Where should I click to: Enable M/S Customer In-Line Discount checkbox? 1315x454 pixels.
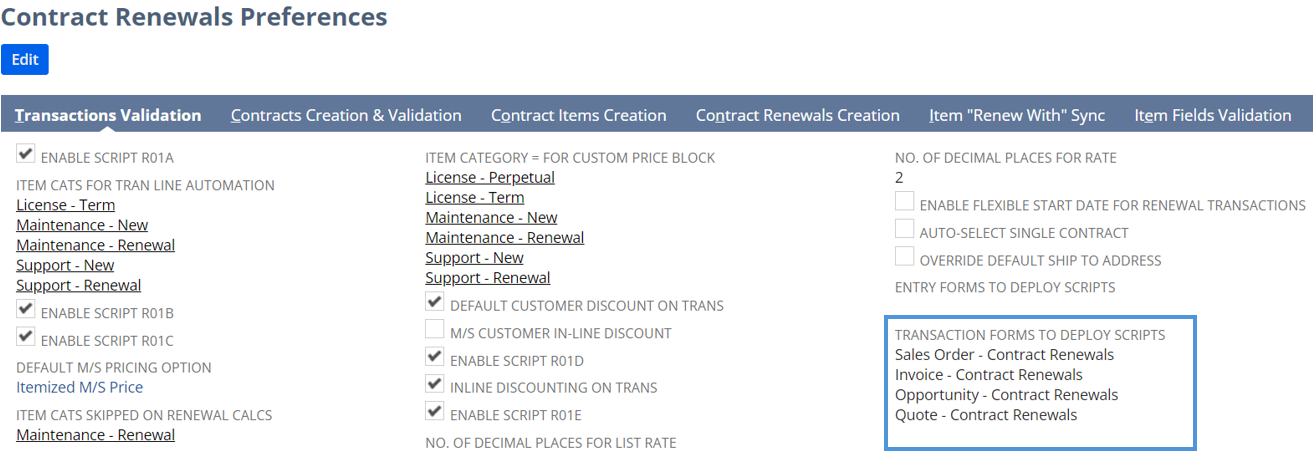pos(435,329)
